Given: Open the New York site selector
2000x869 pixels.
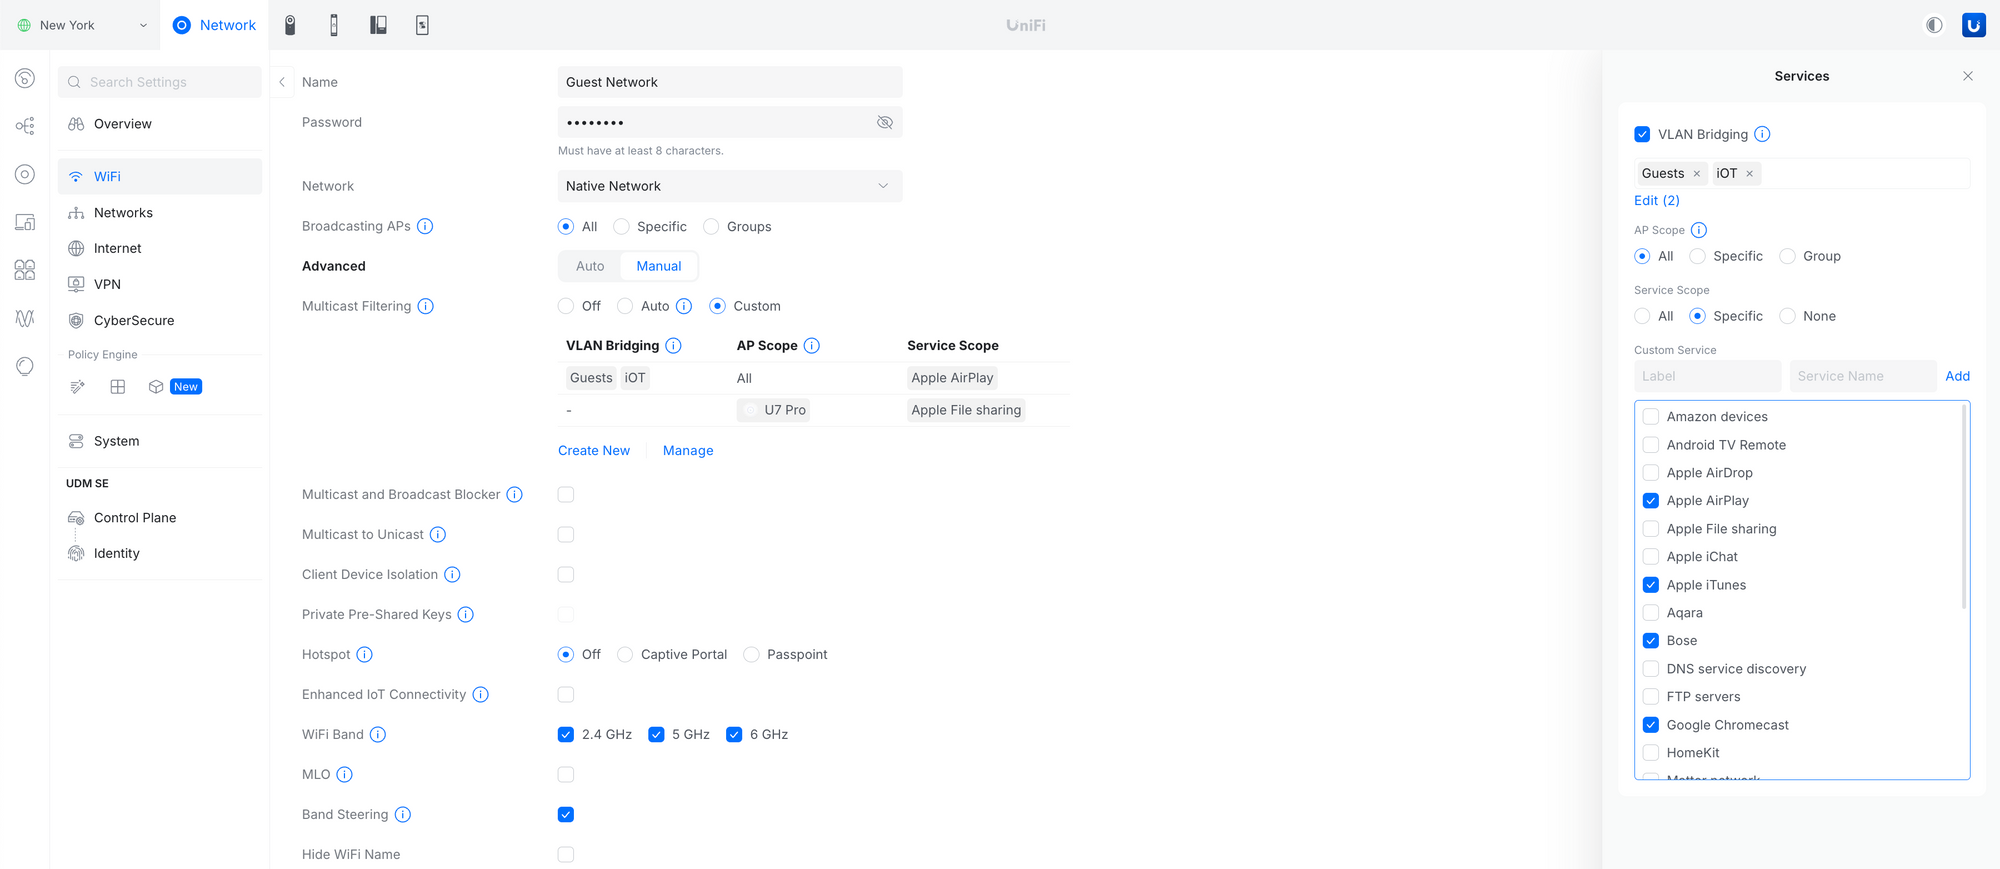Looking at the screenshot, I should coord(82,25).
